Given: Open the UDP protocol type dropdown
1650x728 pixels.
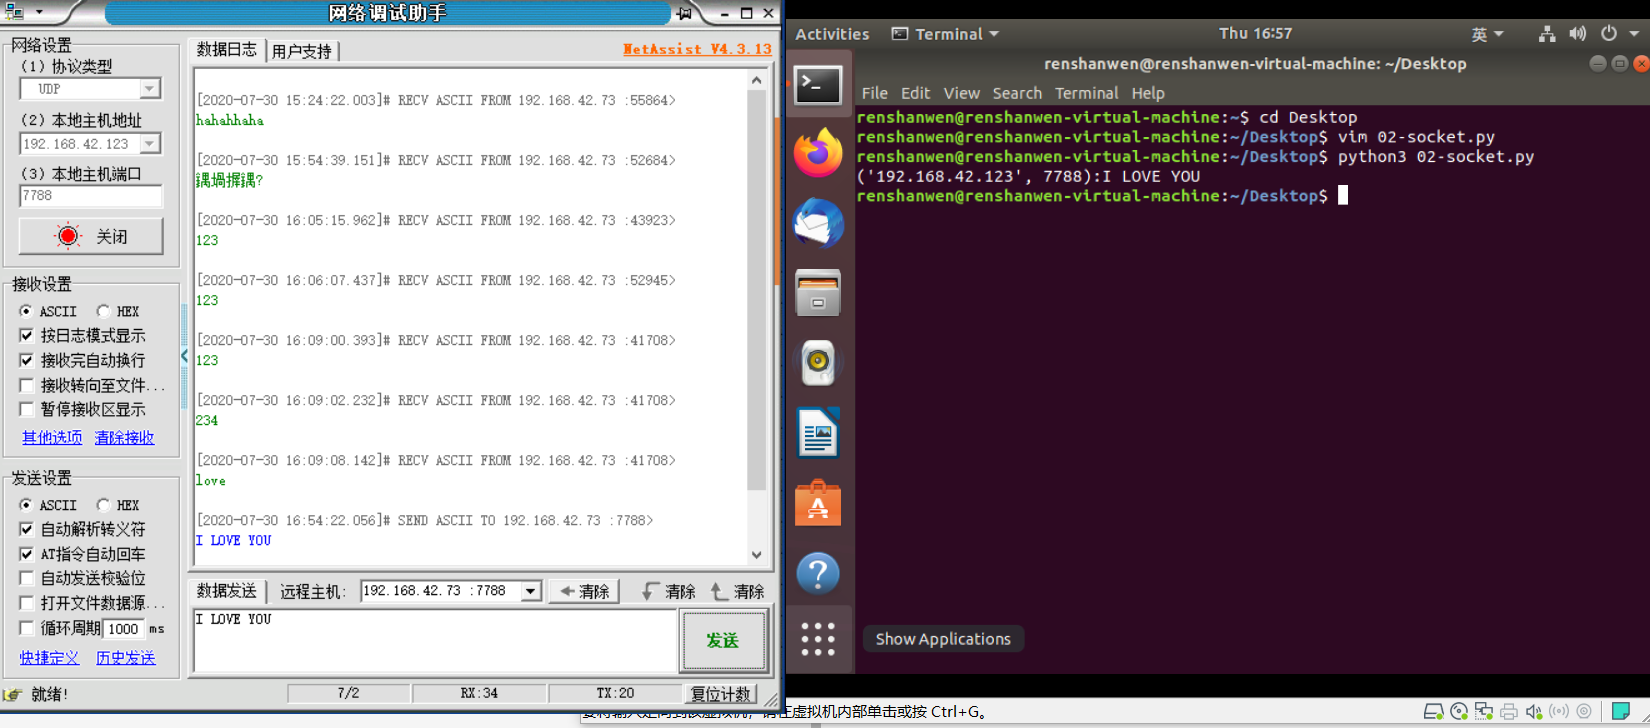Looking at the screenshot, I should coord(149,89).
